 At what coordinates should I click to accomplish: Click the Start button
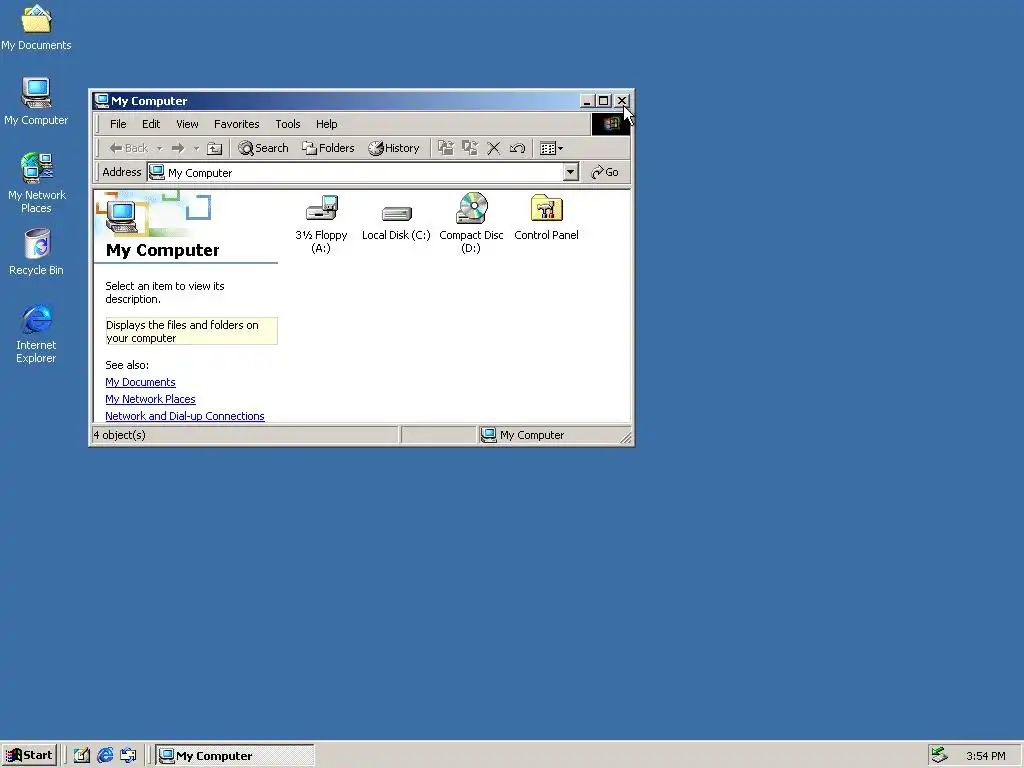point(29,756)
